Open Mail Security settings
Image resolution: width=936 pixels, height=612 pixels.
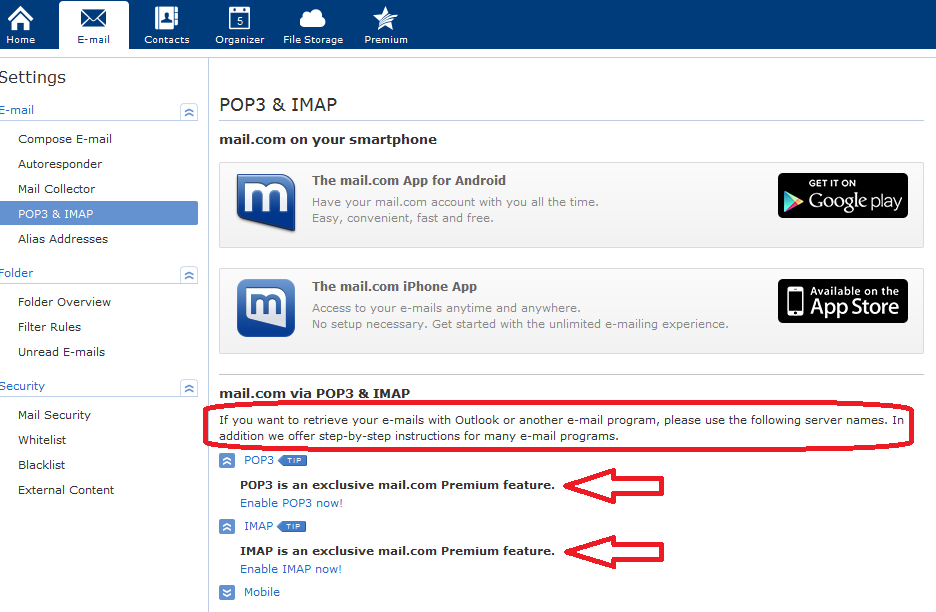click(54, 415)
